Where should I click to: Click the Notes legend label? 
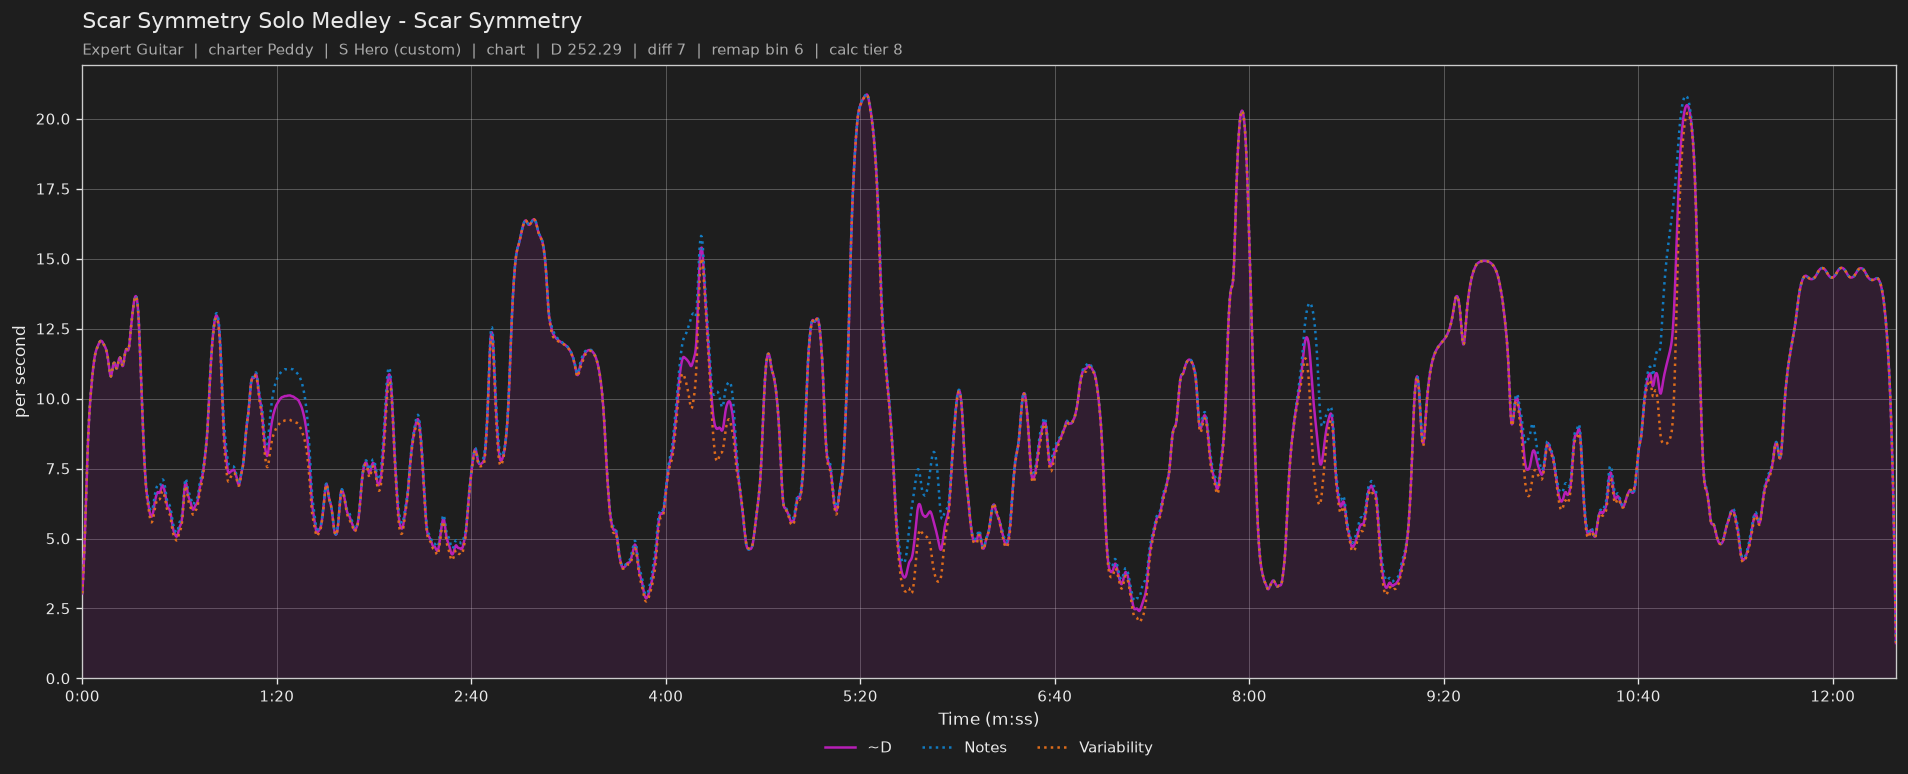pos(985,747)
